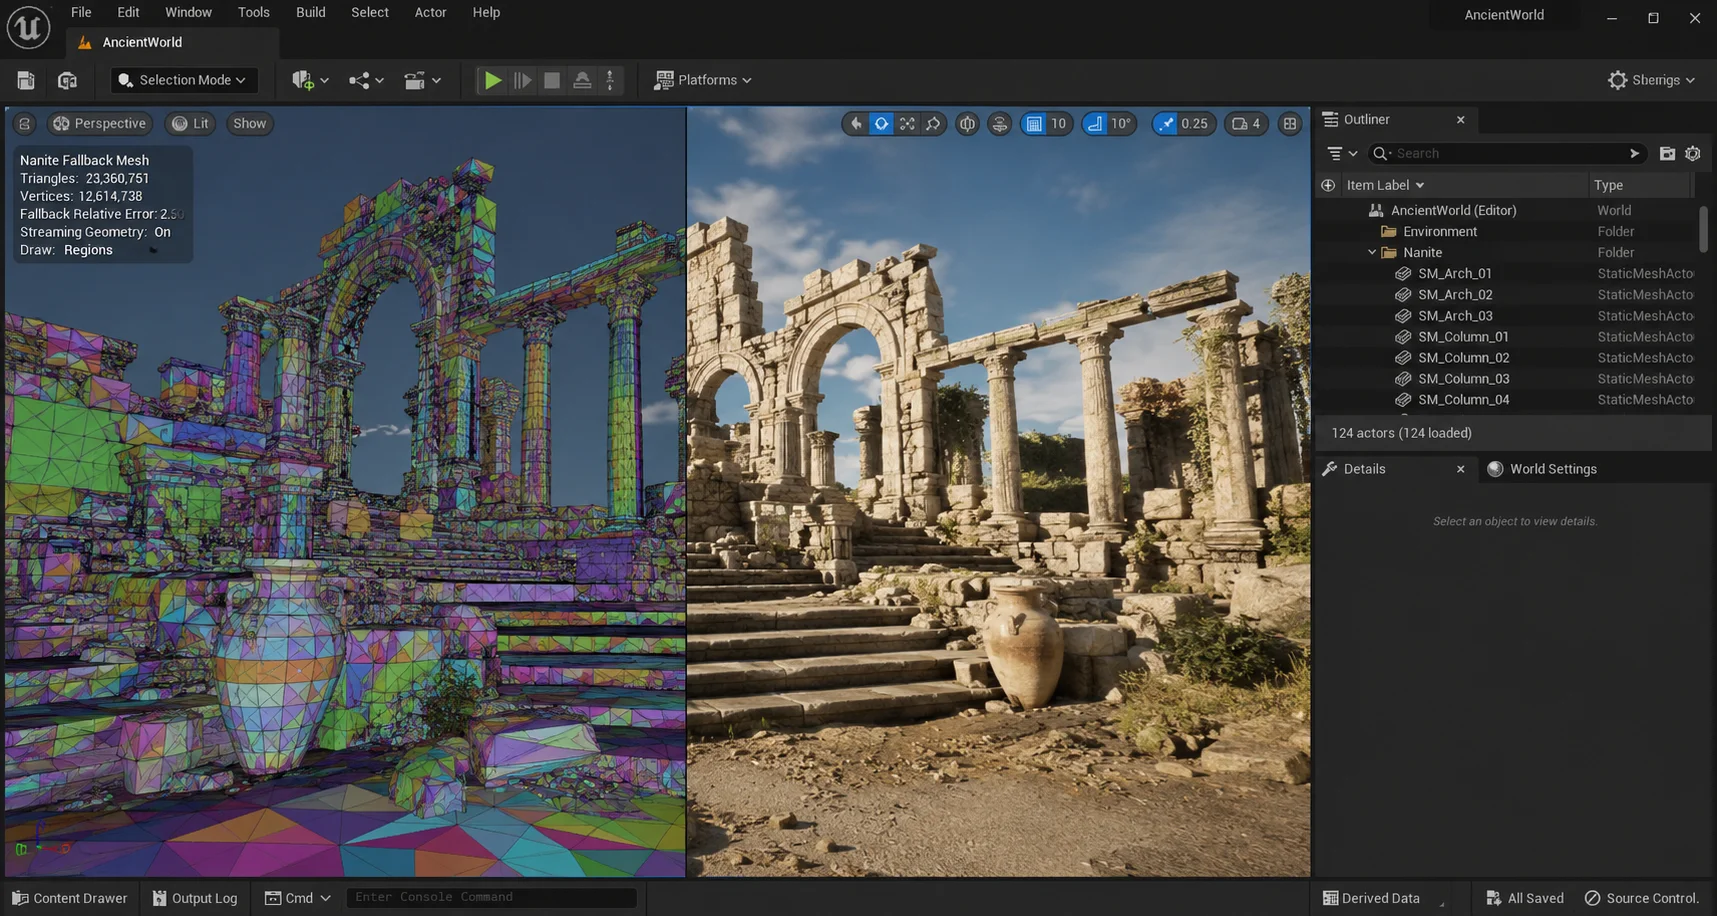Viewport: 1717px width, 916px height.
Task: Activate the Translate gizmo tool
Action: (881, 123)
